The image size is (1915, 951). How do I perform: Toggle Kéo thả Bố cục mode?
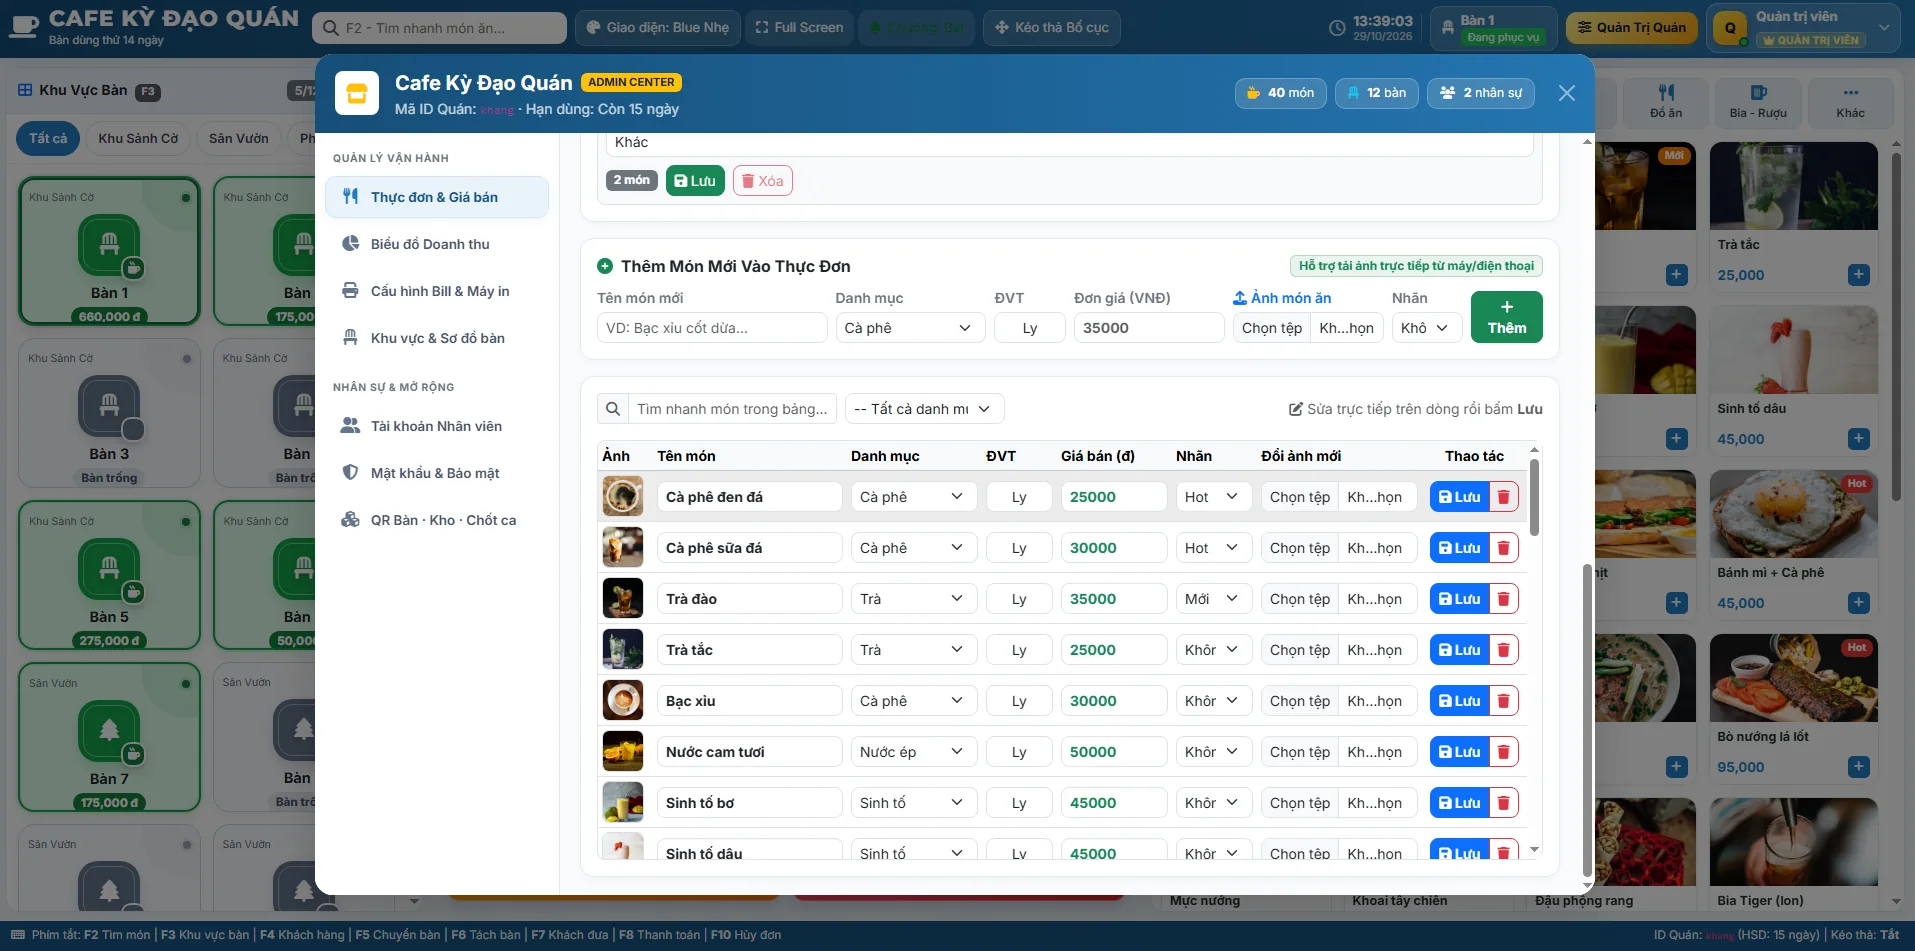pyautogui.click(x=1051, y=28)
